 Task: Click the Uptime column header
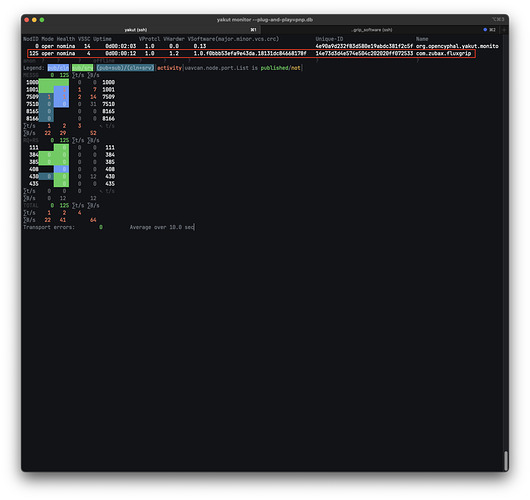(x=102, y=39)
